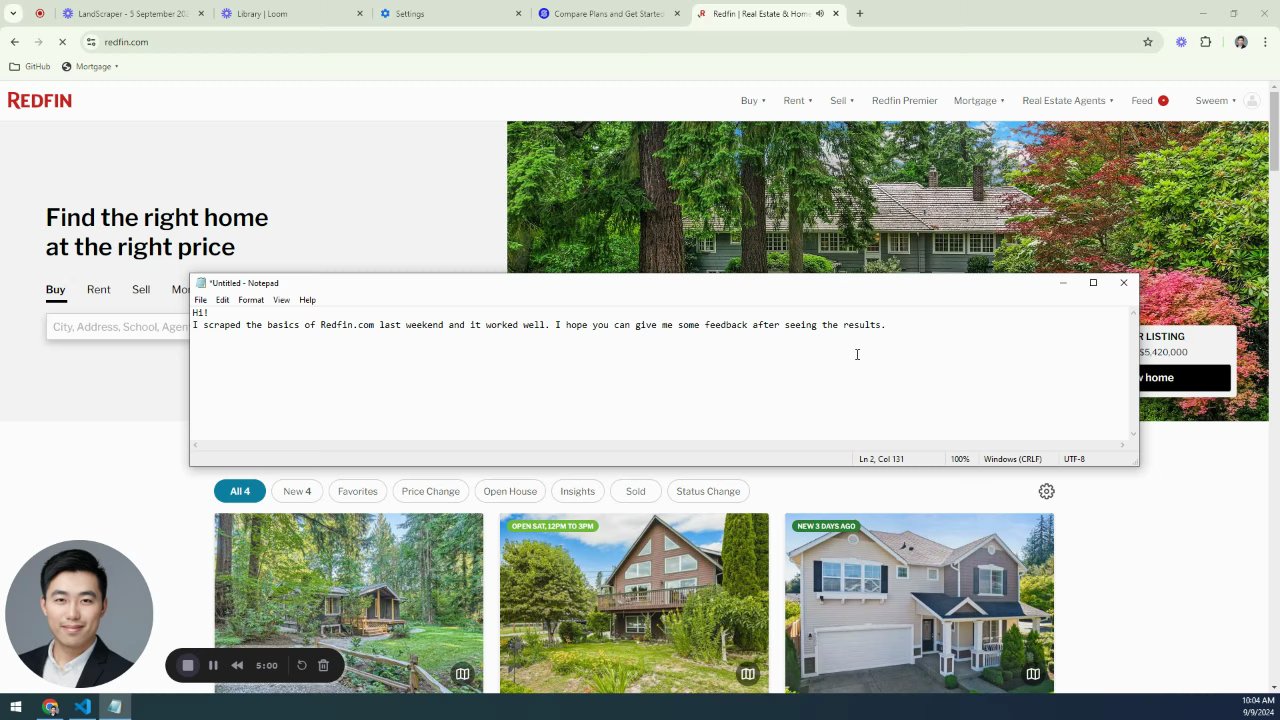1280x720 pixels.
Task: Open the Chrome extensions puzzle icon
Action: click(x=1205, y=42)
